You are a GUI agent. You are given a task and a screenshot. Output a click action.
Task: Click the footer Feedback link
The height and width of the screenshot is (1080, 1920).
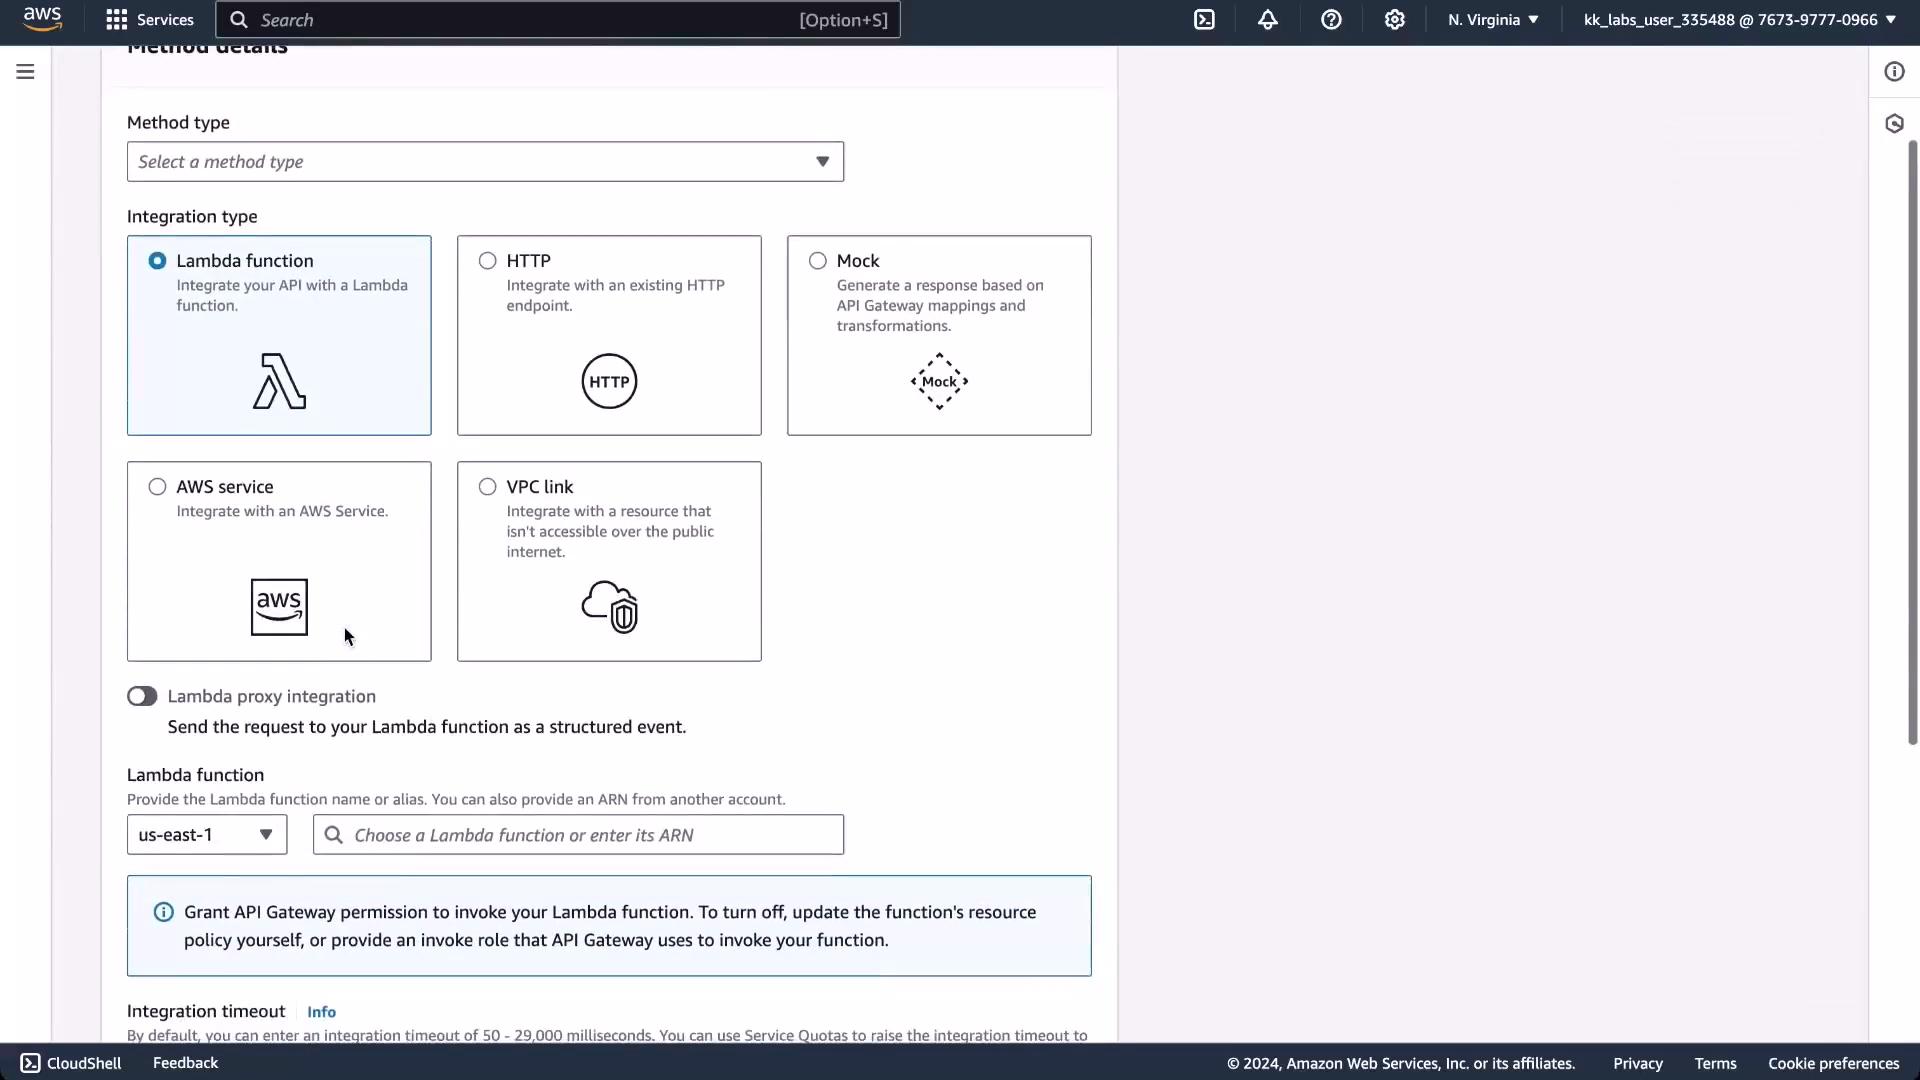[x=185, y=1063]
